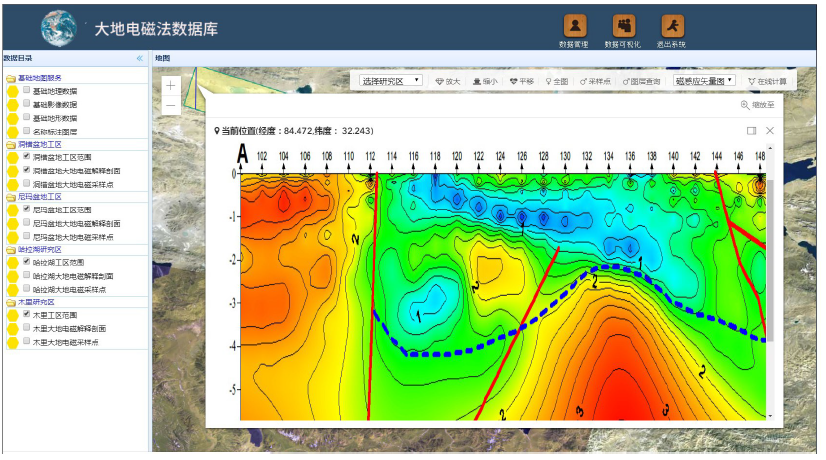Click map zoom-in plus button

(x=171, y=86)
